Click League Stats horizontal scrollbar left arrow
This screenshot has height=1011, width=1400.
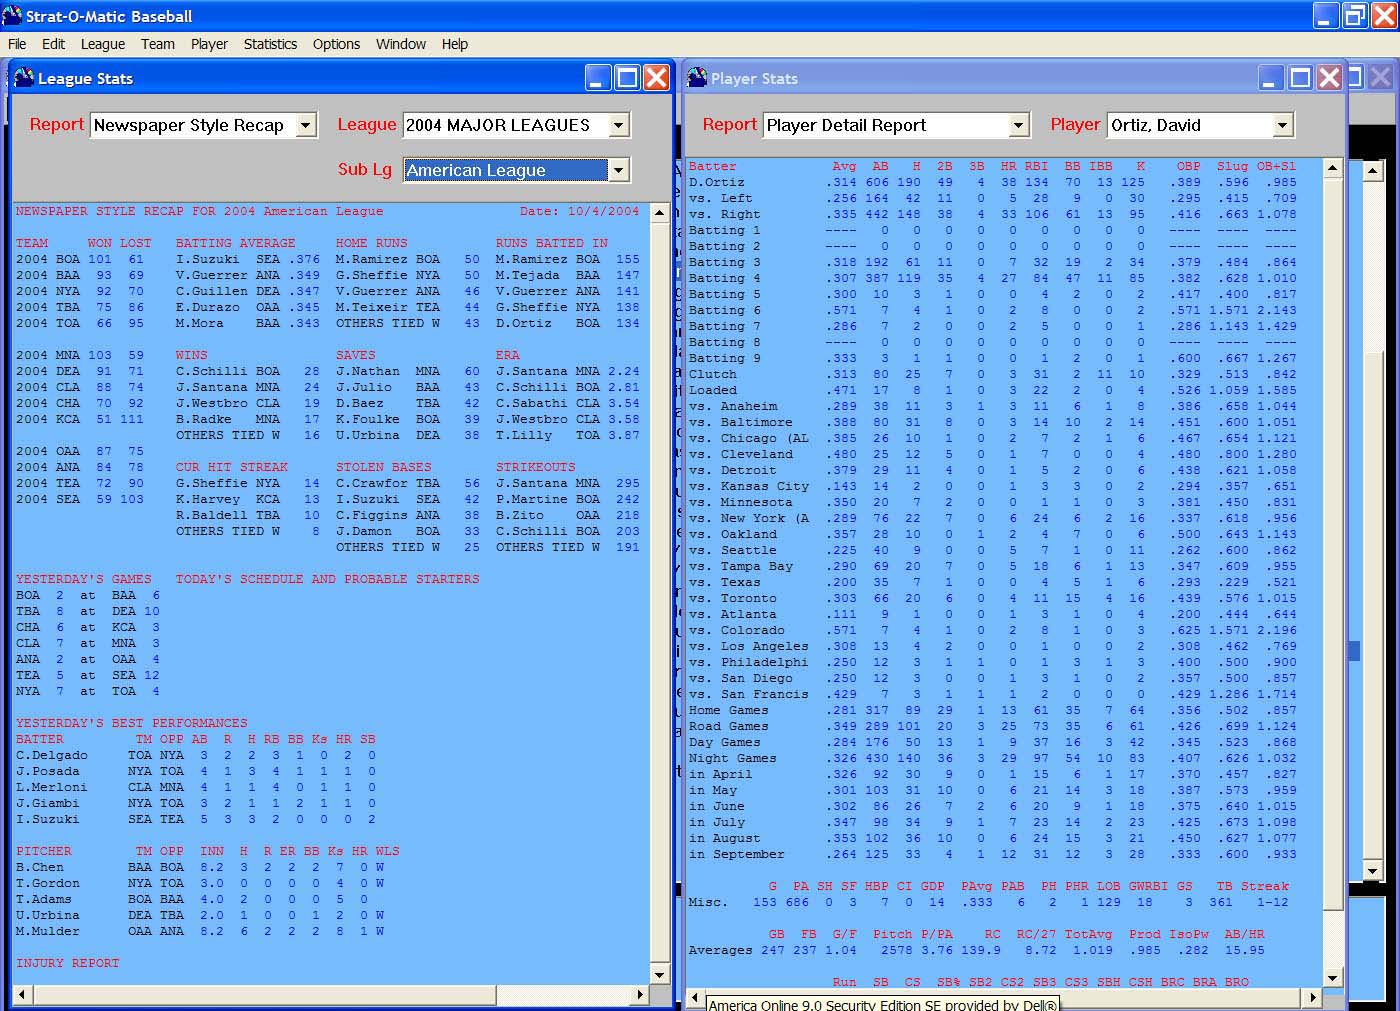[x=22, y=994]
